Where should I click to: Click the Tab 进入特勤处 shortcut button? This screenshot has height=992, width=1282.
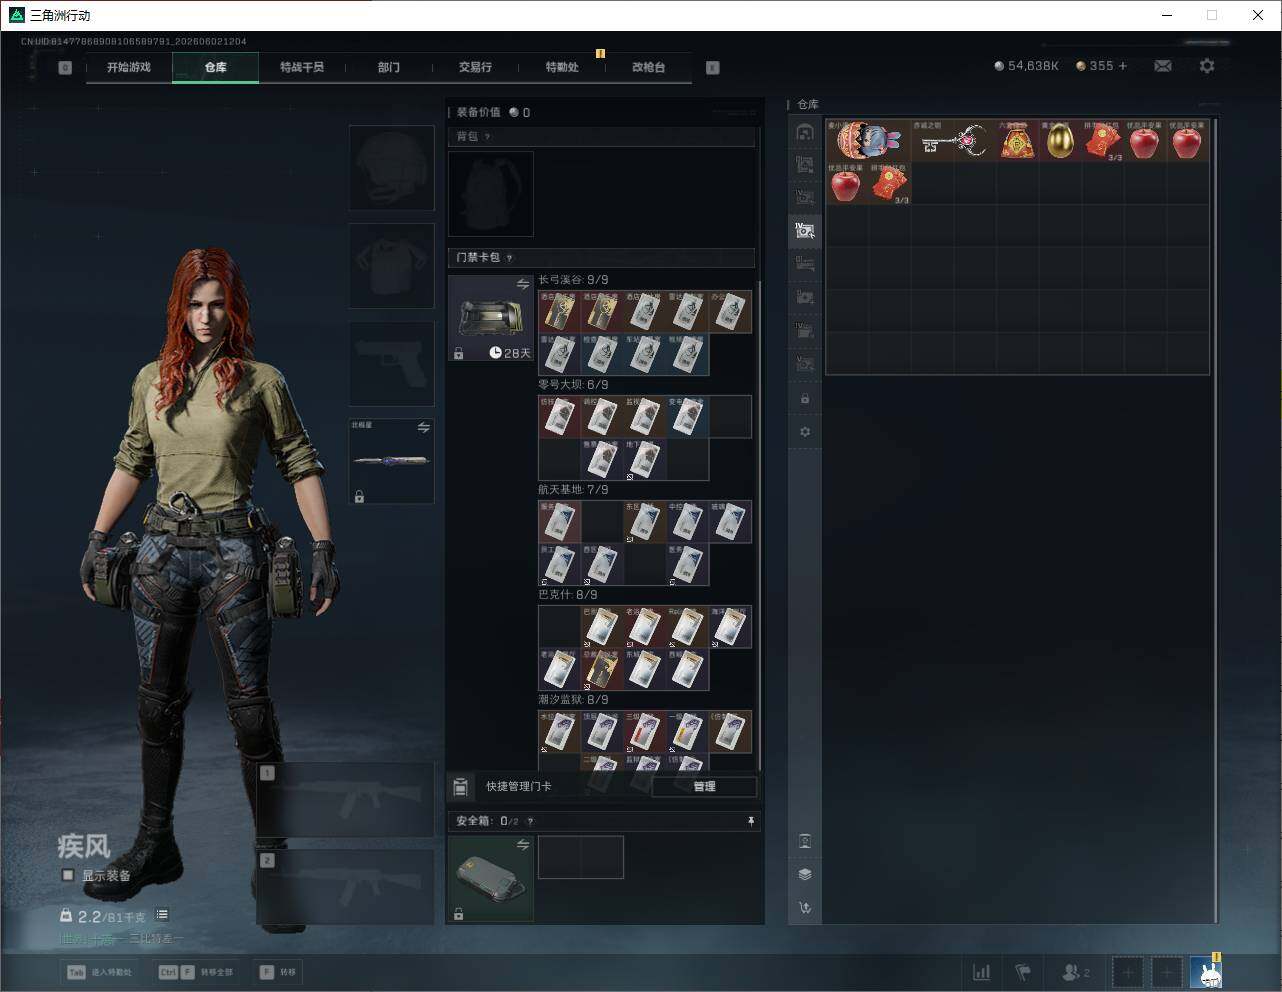98,972
